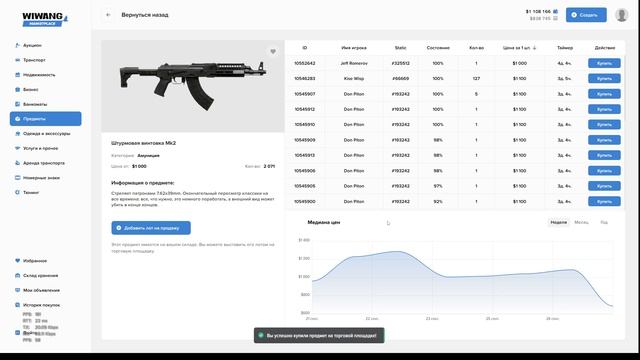Click the player name Kise Wisp
This screenshot has height=360, width=640.
[353, 78]
